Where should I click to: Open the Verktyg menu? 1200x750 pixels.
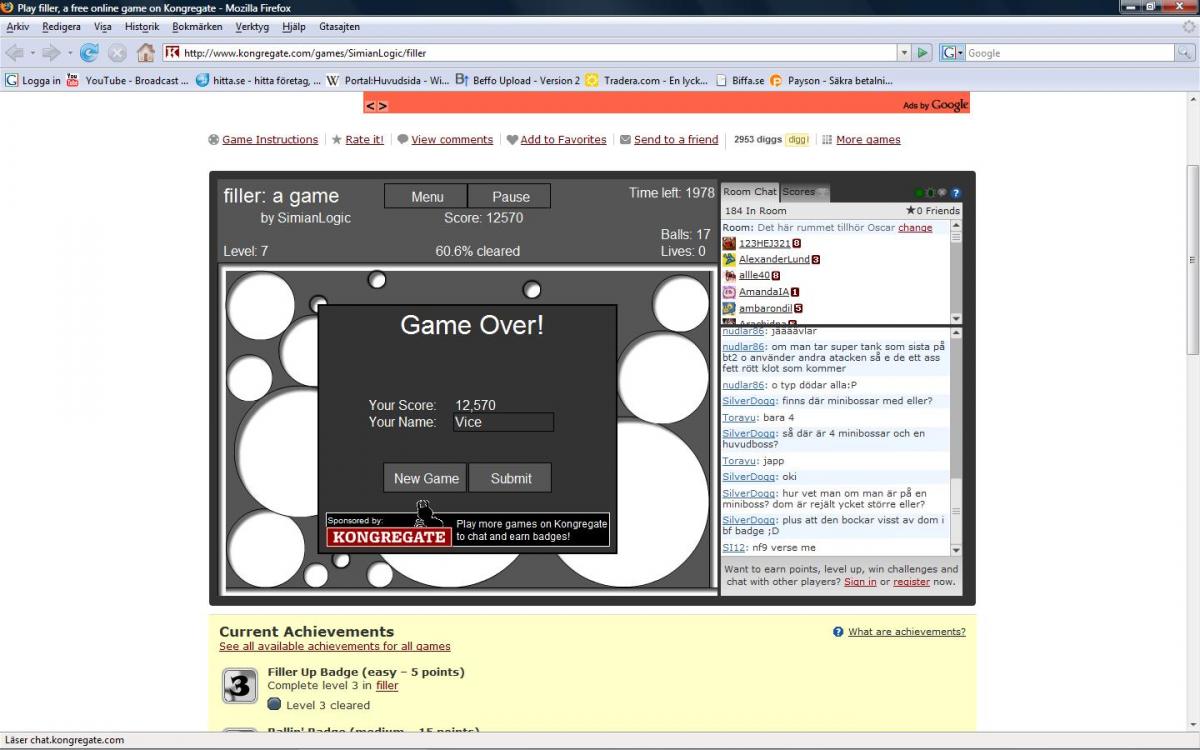pyautogui.click(x=253, y=27)
